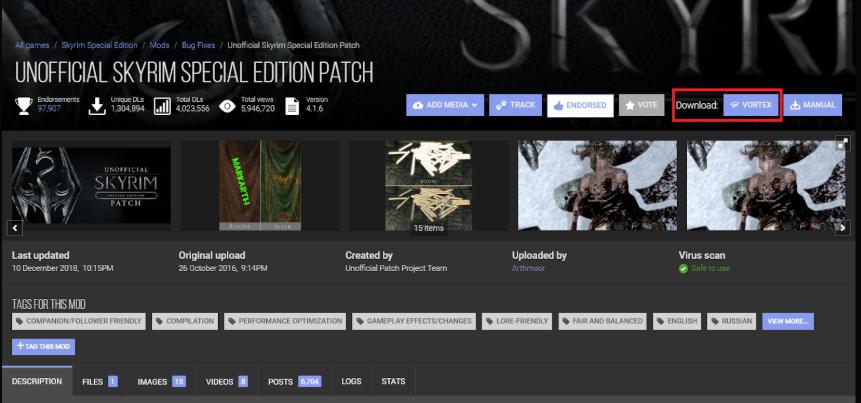
Task: Click the version number 4.1.6
Action: click(314, 109)
